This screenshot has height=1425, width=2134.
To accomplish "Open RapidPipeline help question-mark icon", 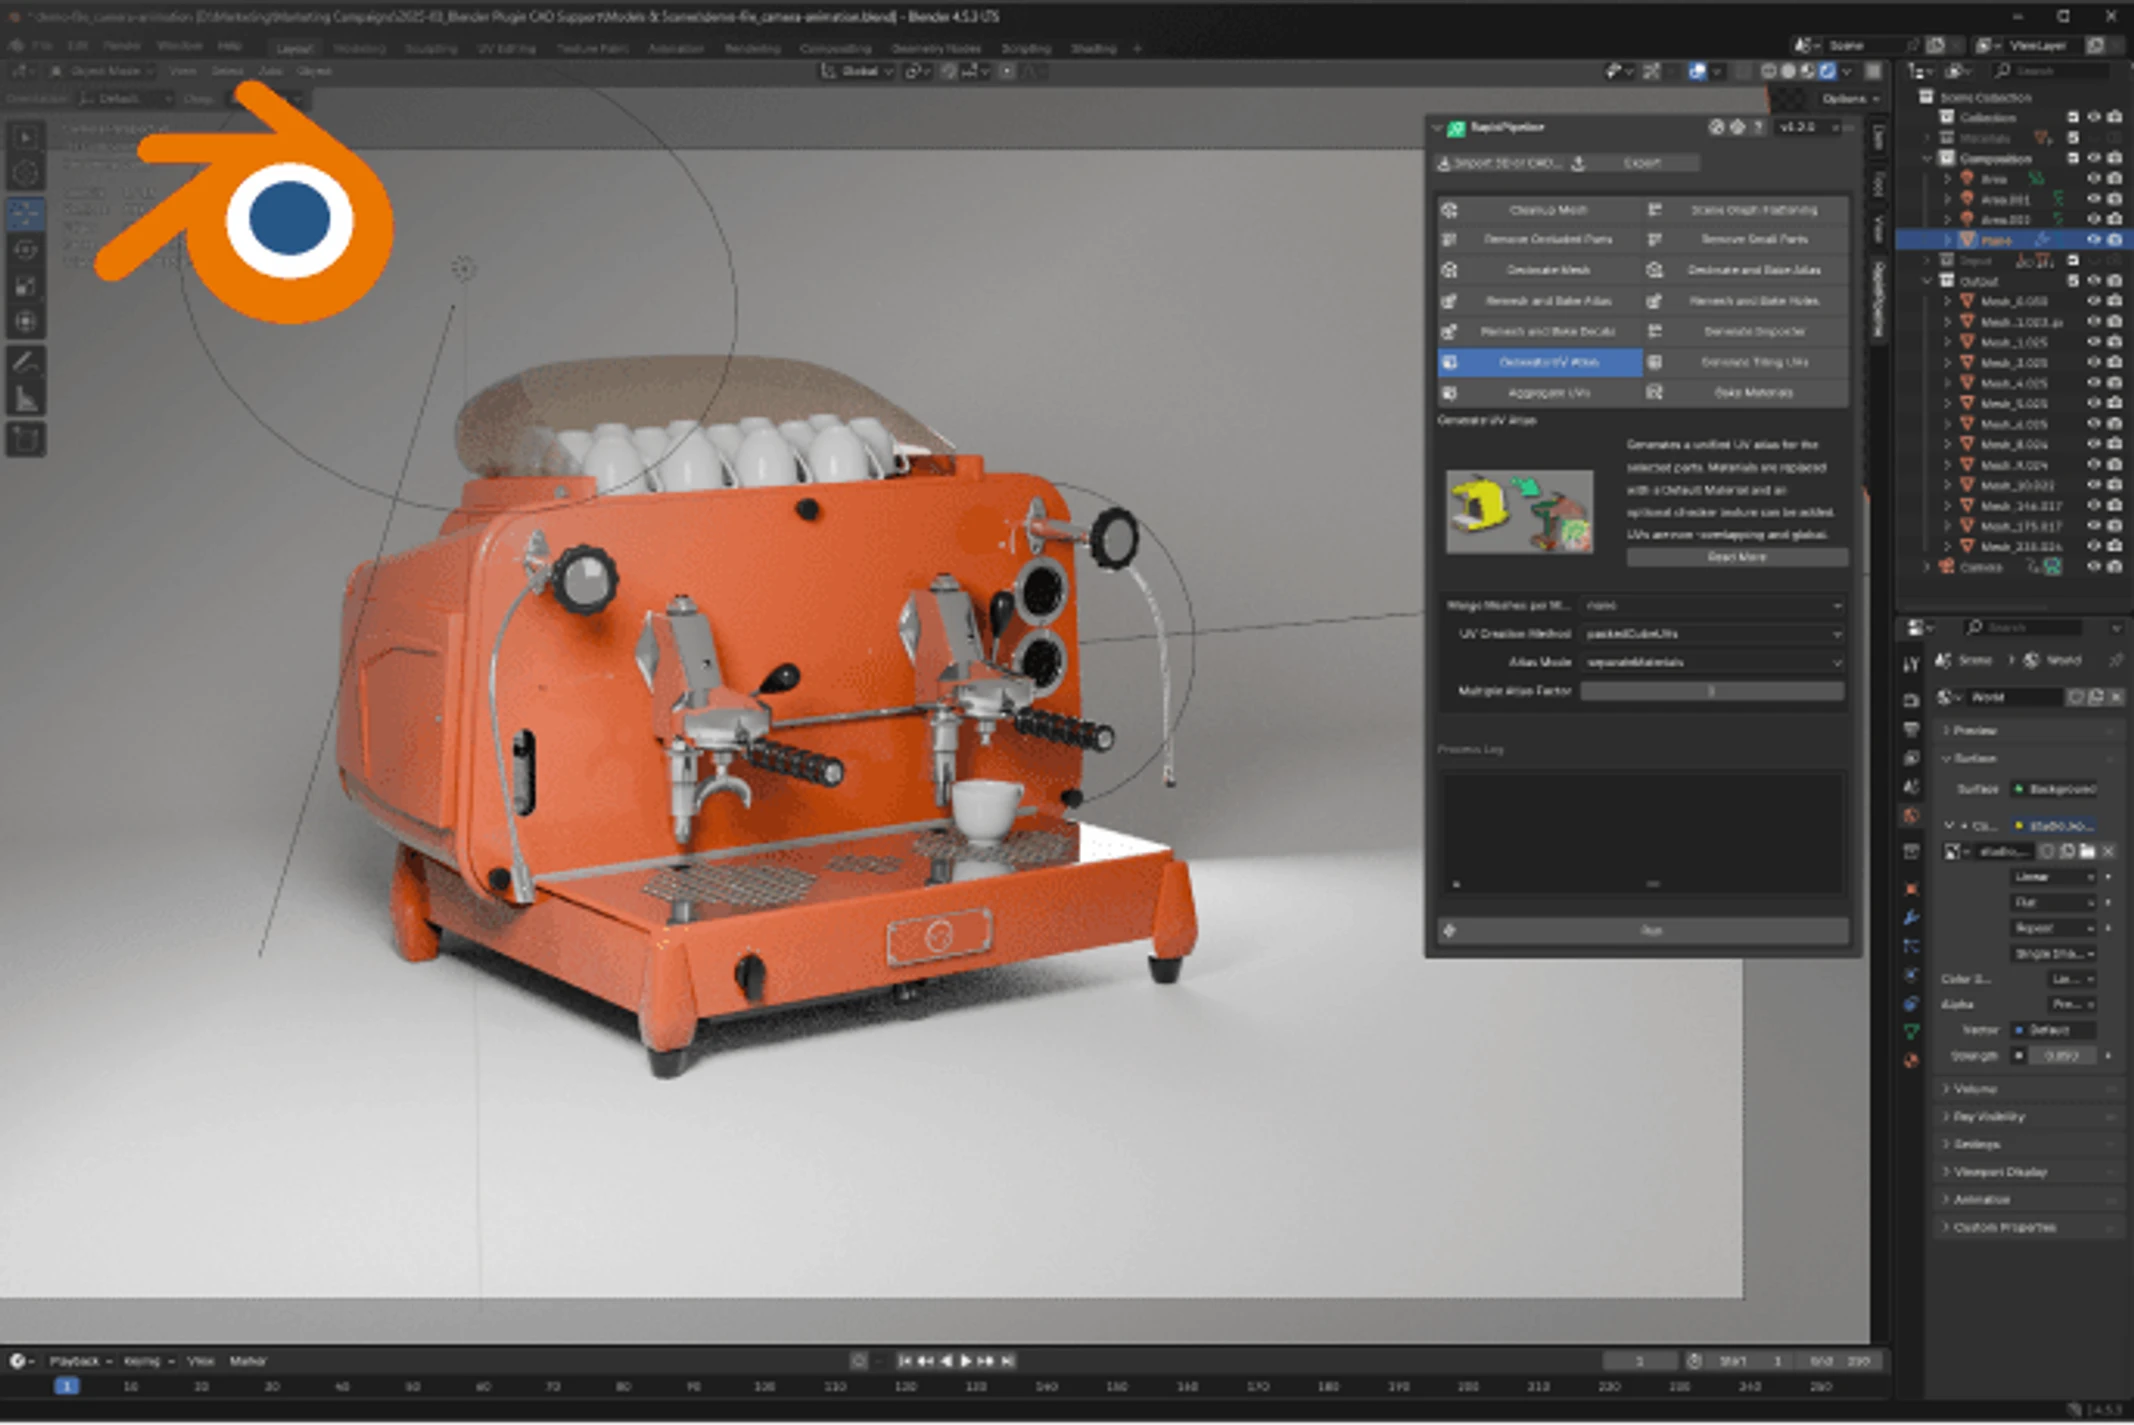I will coord(1758,128).
